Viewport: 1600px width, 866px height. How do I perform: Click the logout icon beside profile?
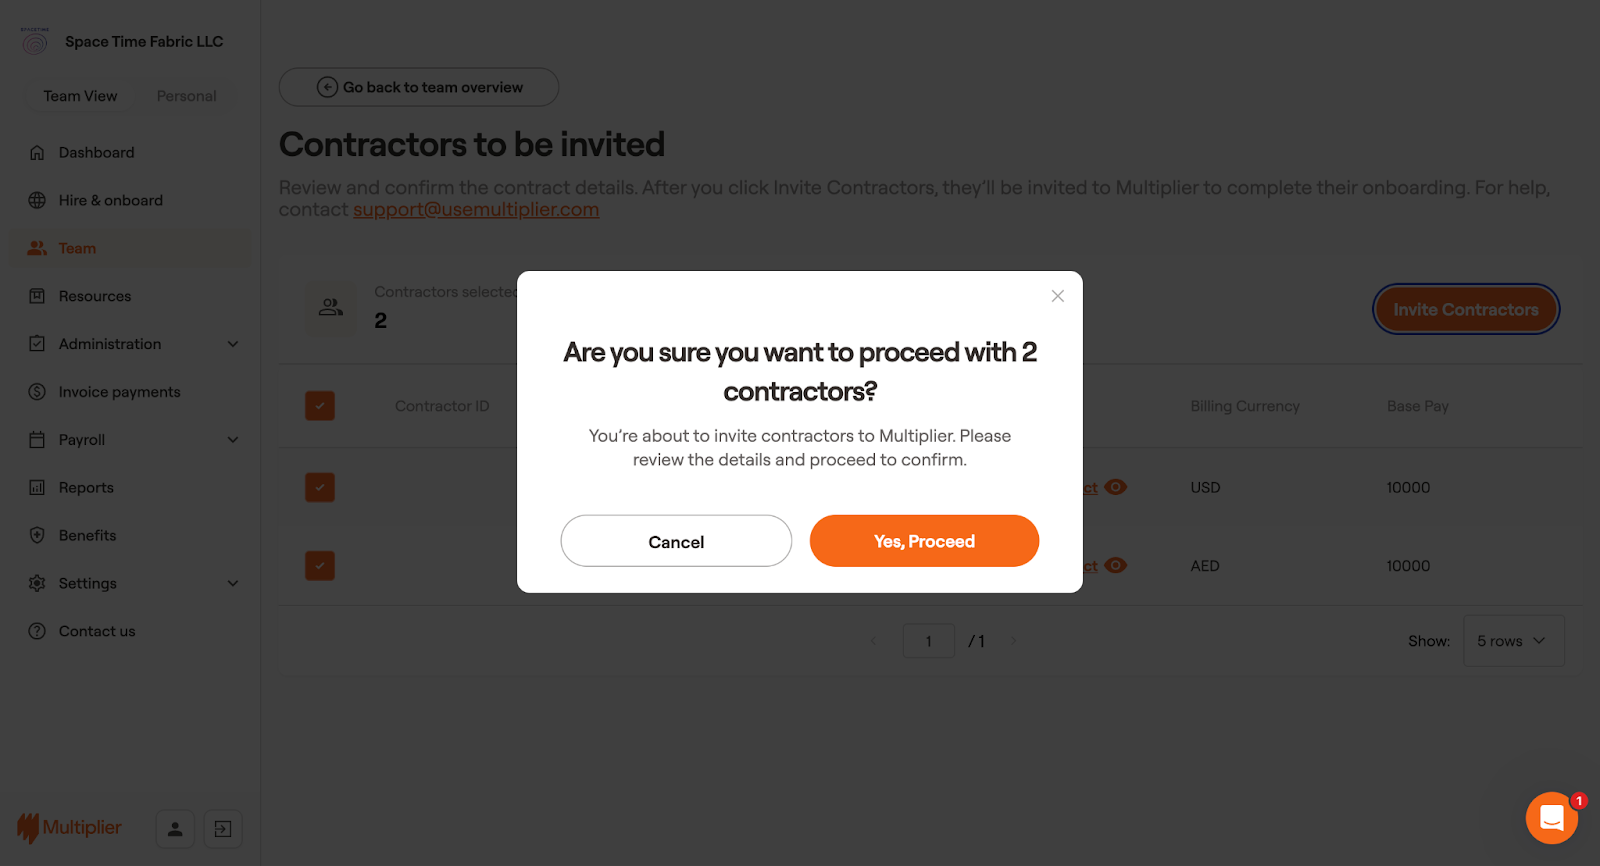(223, 829)
